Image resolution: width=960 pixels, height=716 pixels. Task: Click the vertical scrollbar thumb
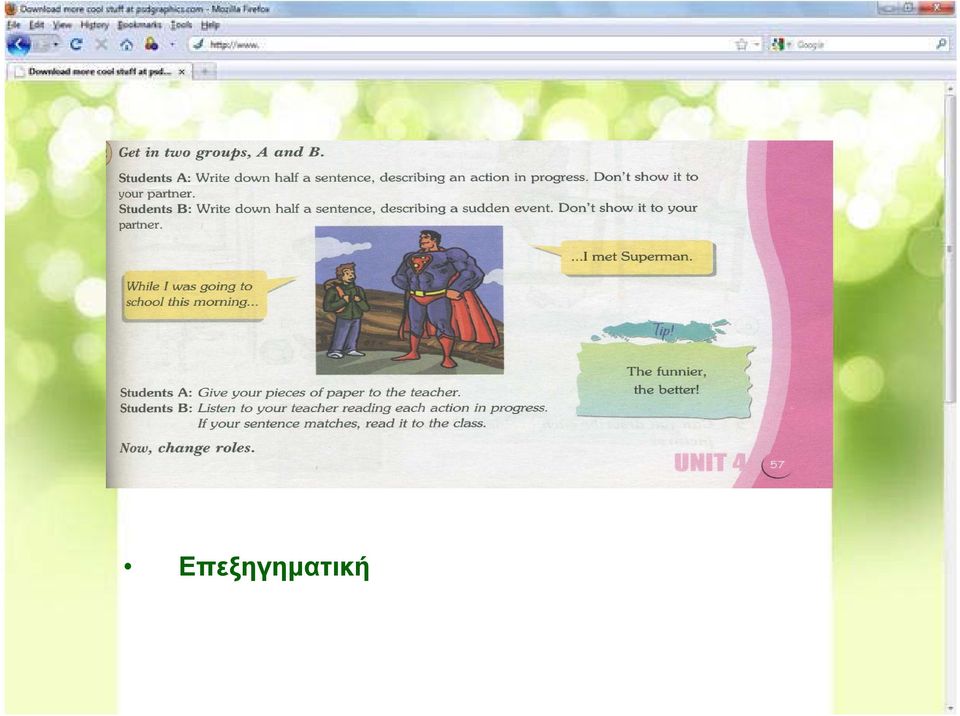(950, 248)
